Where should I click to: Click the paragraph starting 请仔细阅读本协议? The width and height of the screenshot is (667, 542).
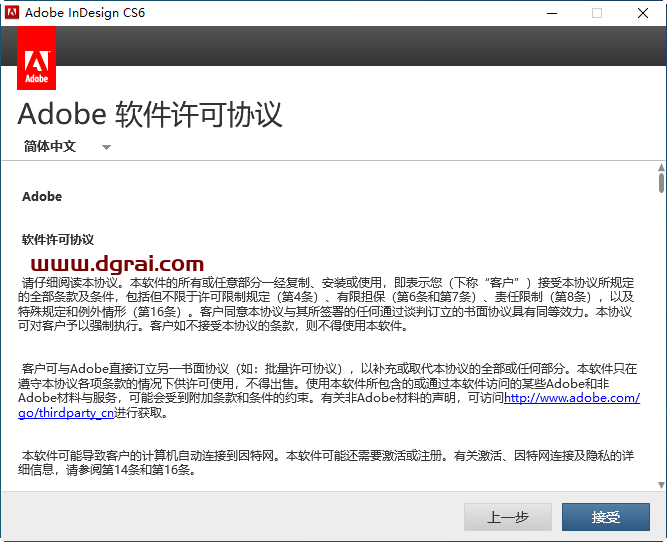(x=326, y=304)
